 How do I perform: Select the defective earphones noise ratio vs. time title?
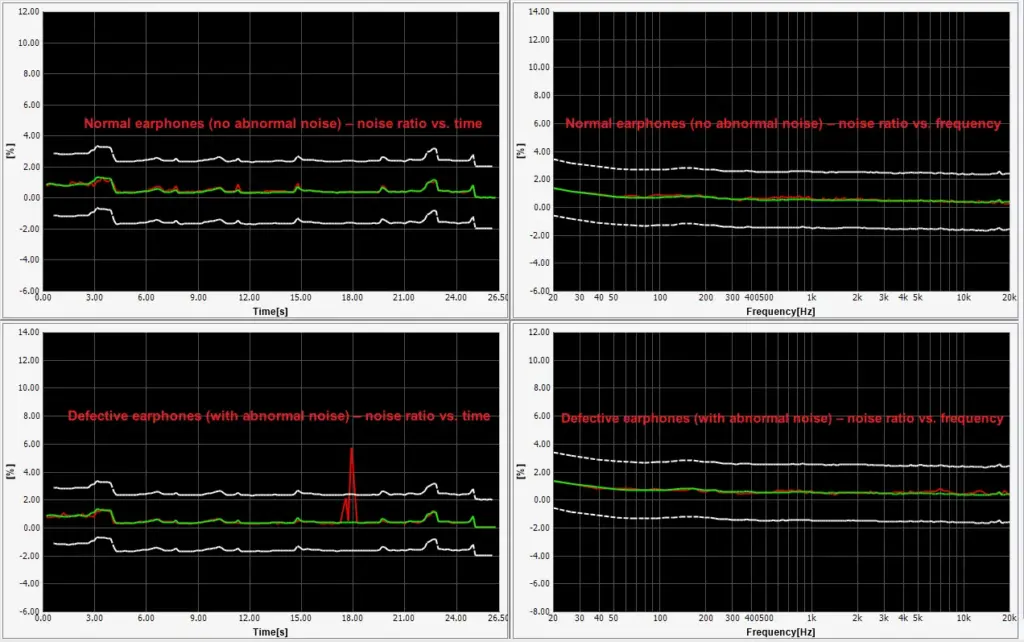point(279,416)
